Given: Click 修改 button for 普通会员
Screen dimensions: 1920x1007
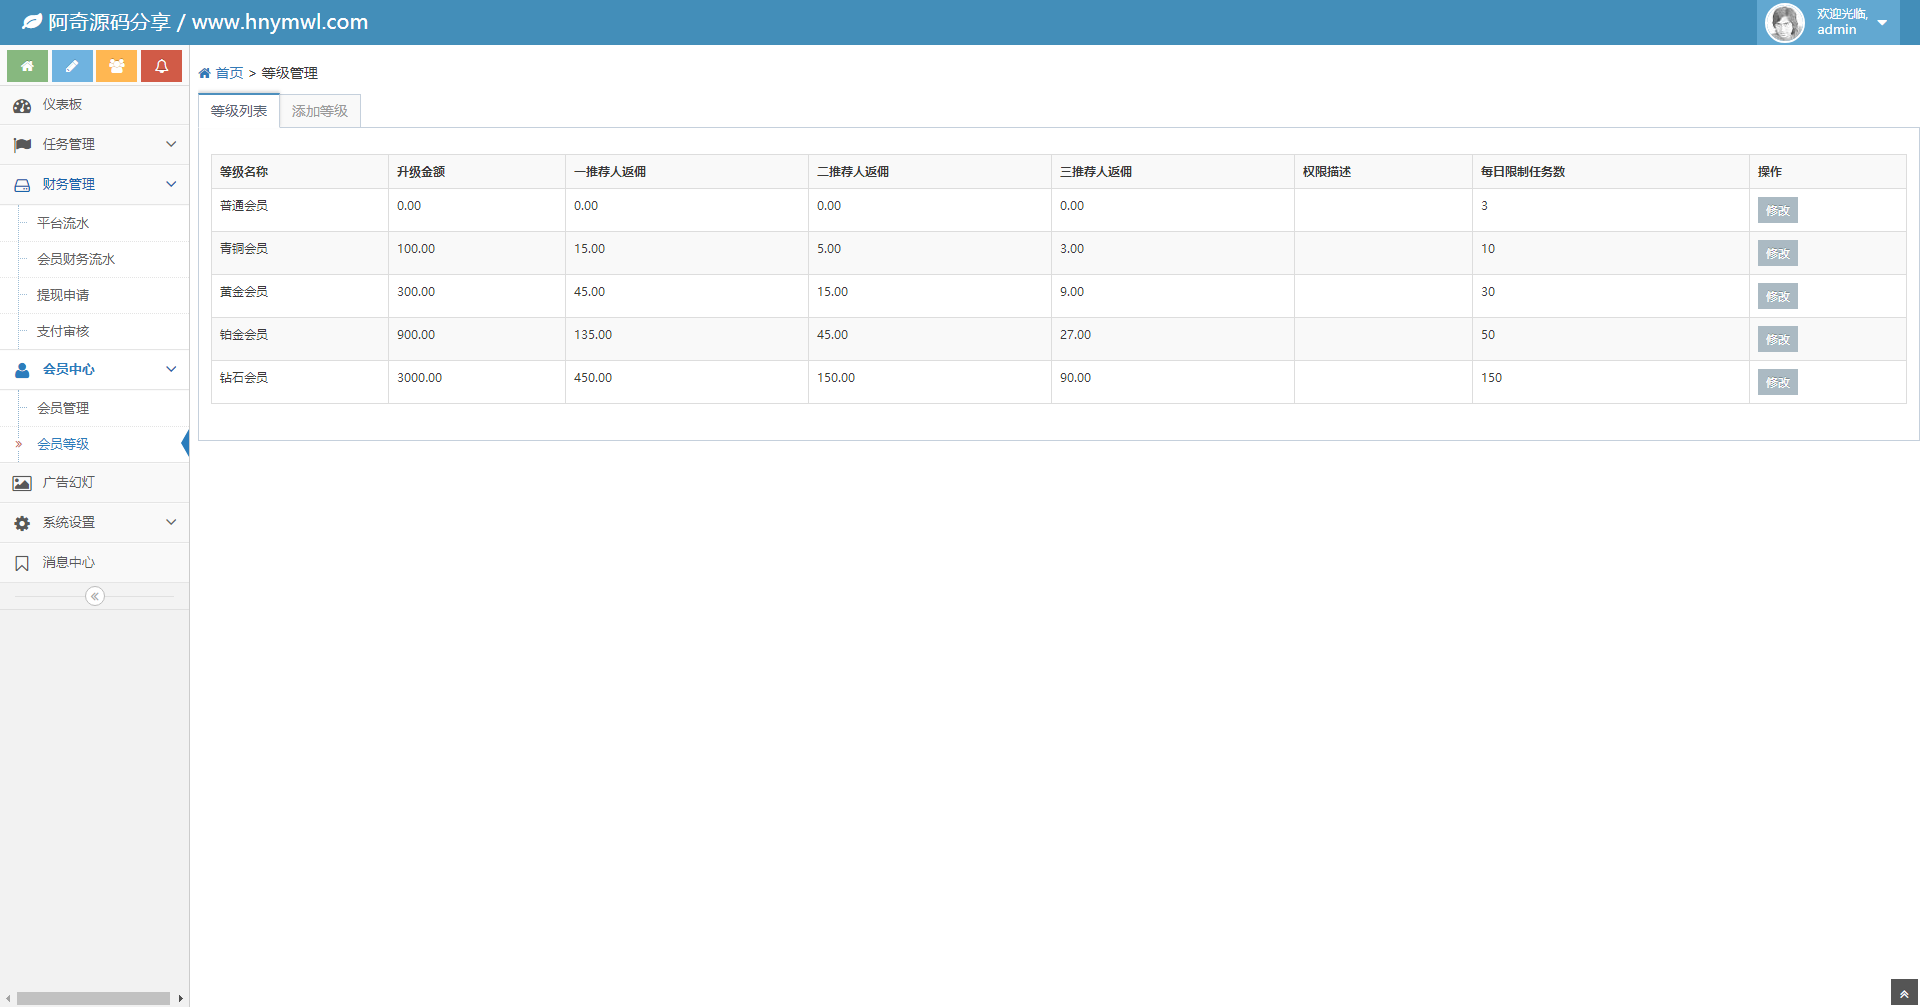Looking at the screenshot, I should (1777, 210).
